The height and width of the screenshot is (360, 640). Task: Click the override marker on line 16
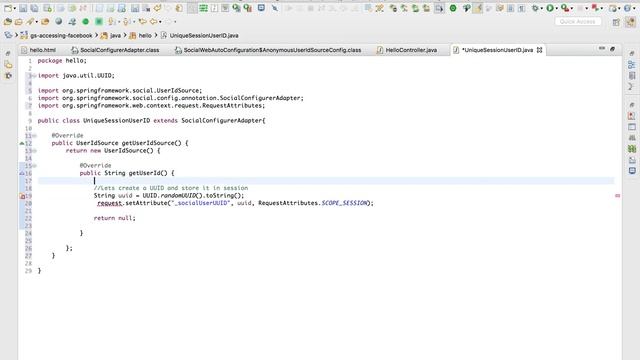pyautogui.click(x=22, y=173)
